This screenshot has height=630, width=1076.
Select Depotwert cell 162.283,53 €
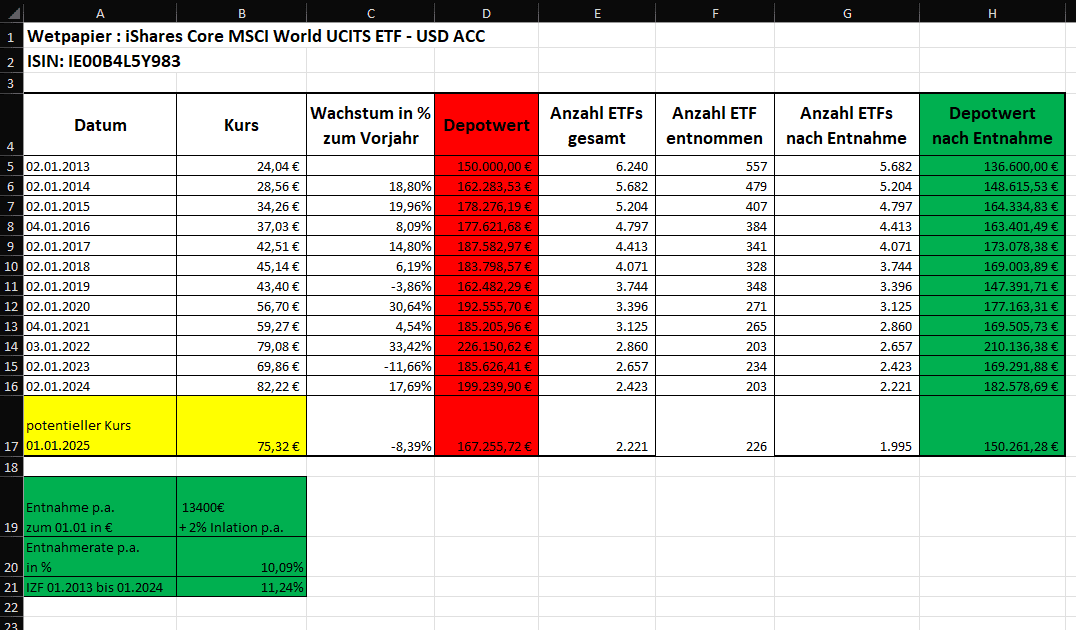[x=487, y=186]
